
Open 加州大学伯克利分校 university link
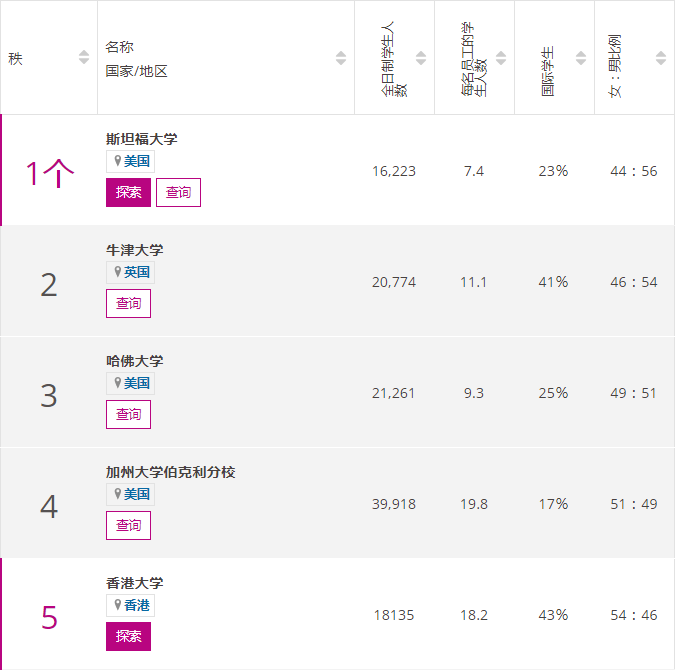tap(170, 472)
